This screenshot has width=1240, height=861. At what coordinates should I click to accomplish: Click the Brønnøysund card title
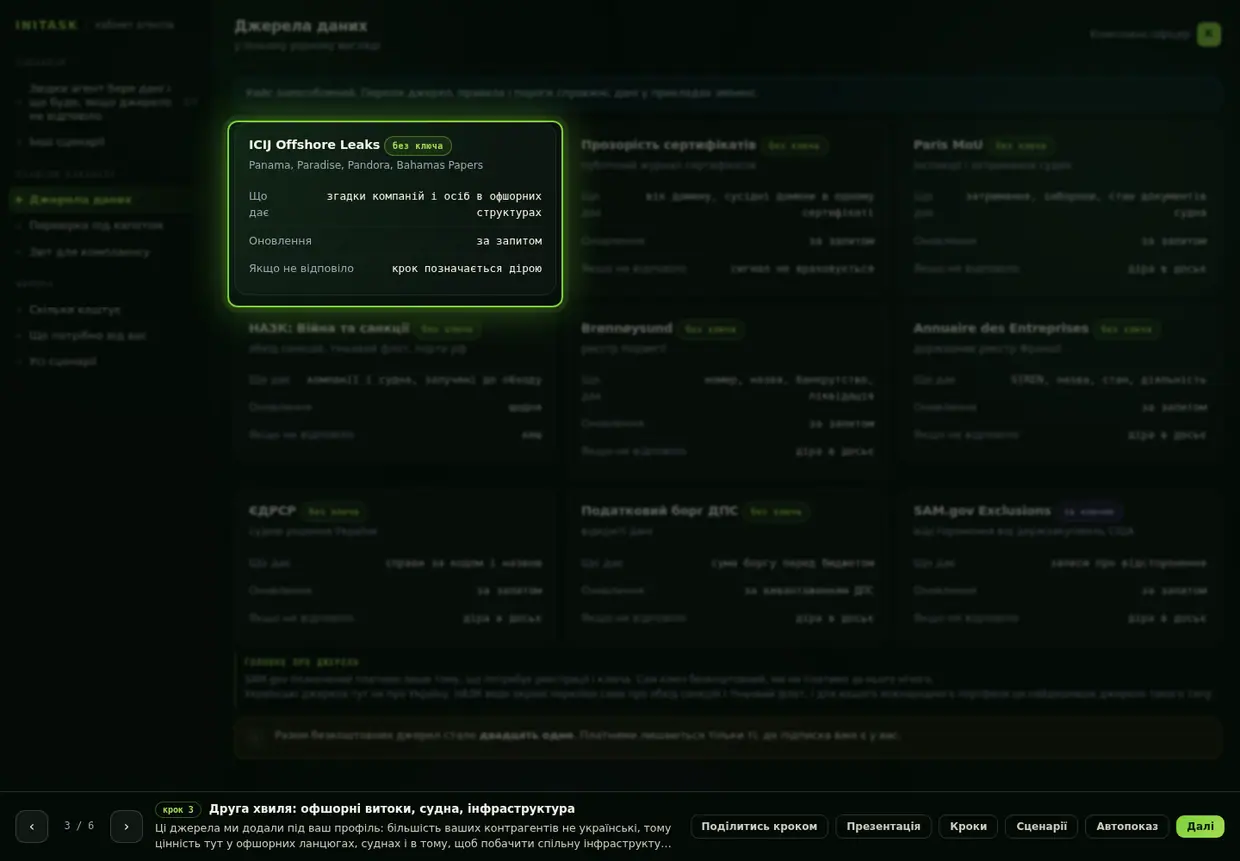pos(627,328)
